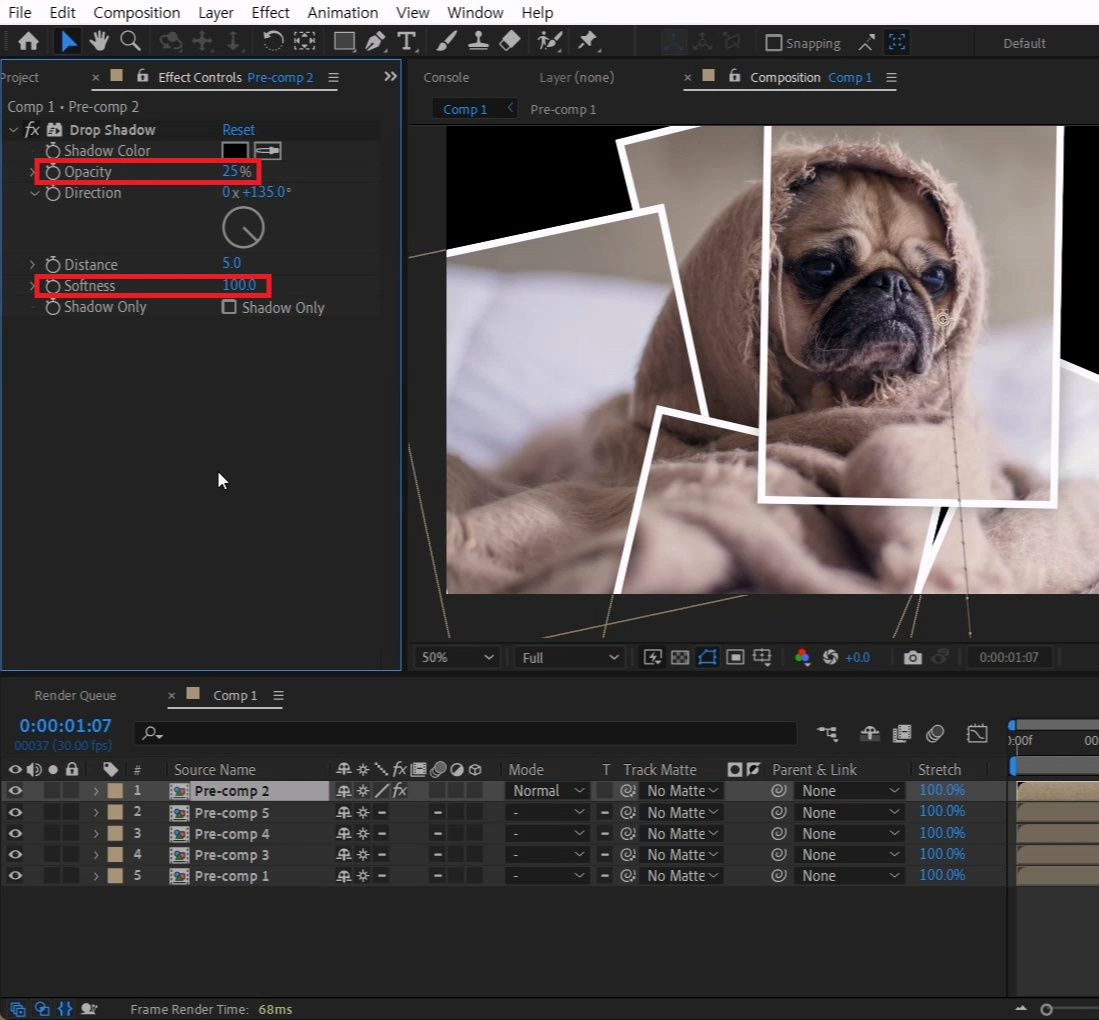The height and width of the screenshot is (1020, 1099).
Task: Enable Motion Blur timeline icon
Action: coord(935,734)
